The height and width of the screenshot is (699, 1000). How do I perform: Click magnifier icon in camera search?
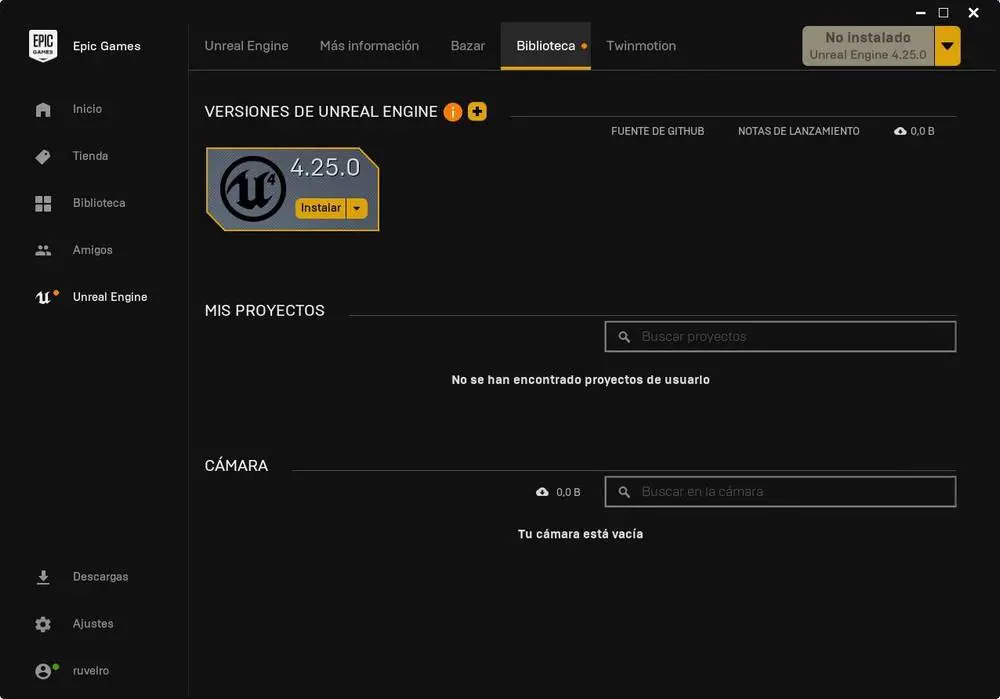pyautogui.click(x=624, y=492)
